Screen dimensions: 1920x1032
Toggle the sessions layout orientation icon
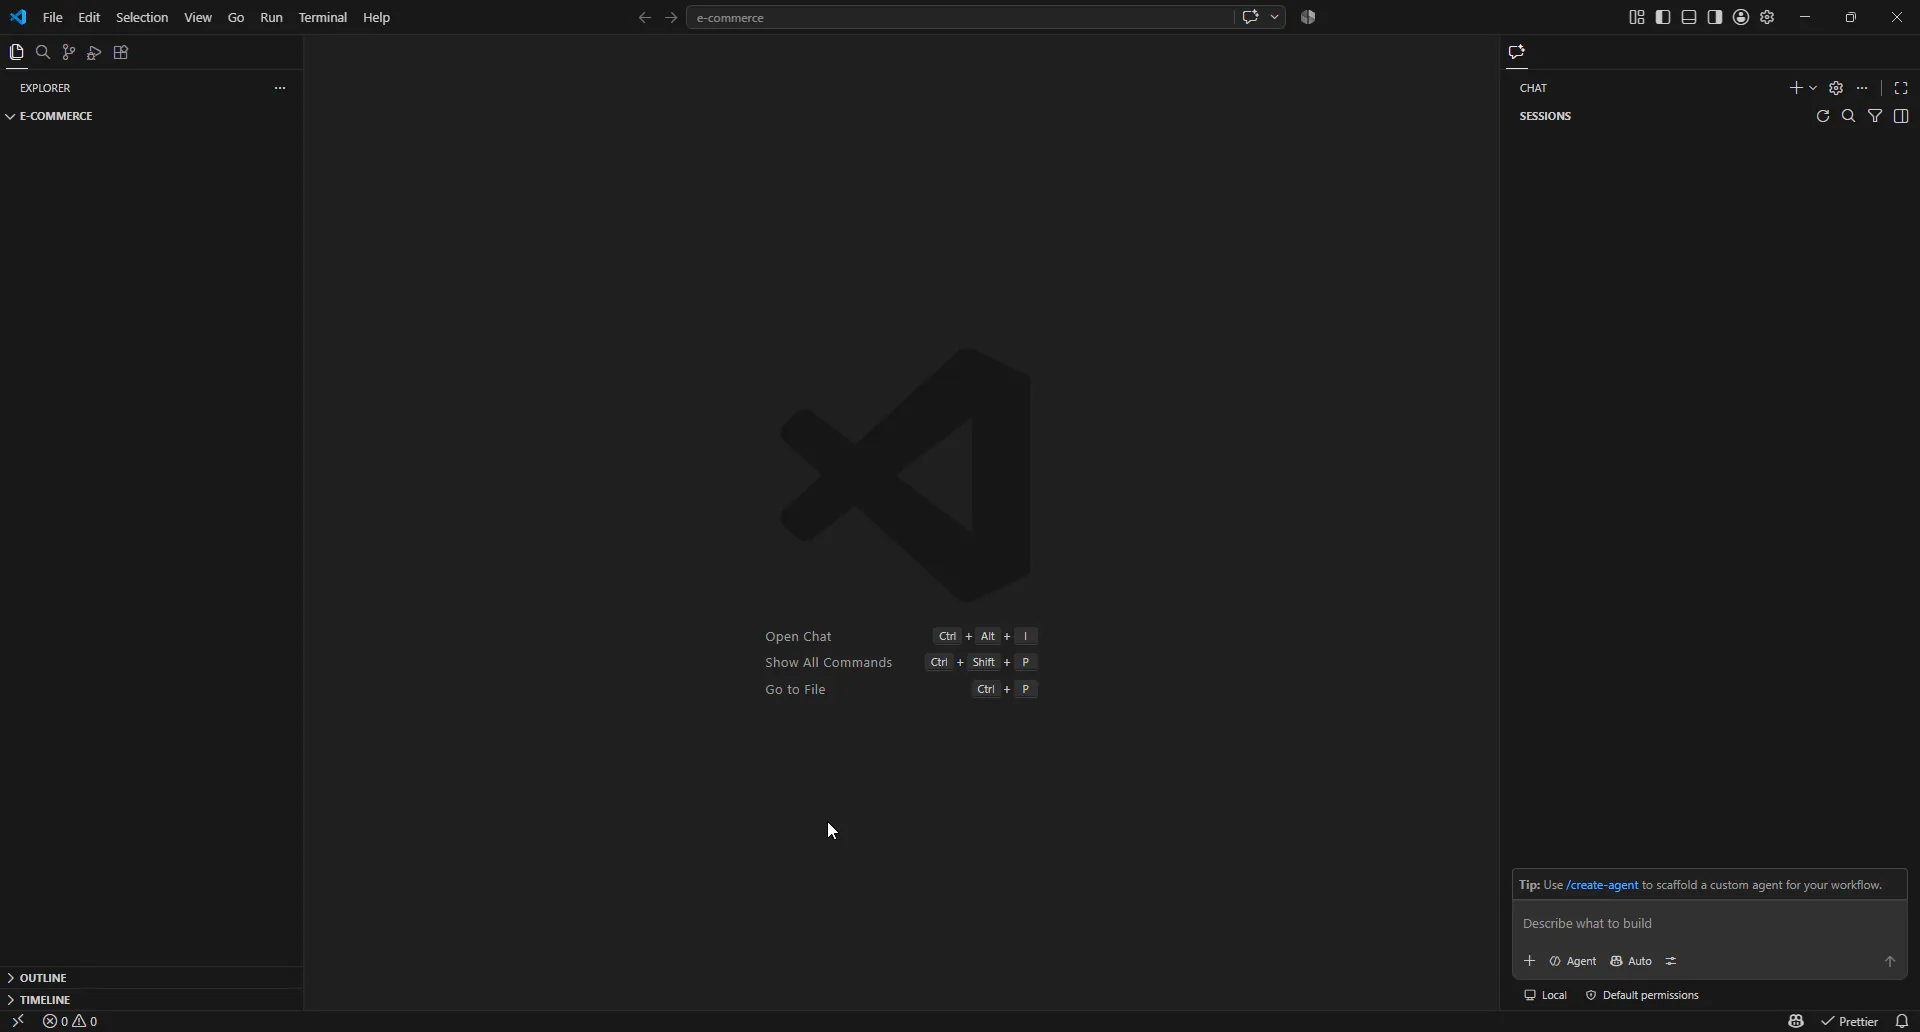(x=1901, y=116)
